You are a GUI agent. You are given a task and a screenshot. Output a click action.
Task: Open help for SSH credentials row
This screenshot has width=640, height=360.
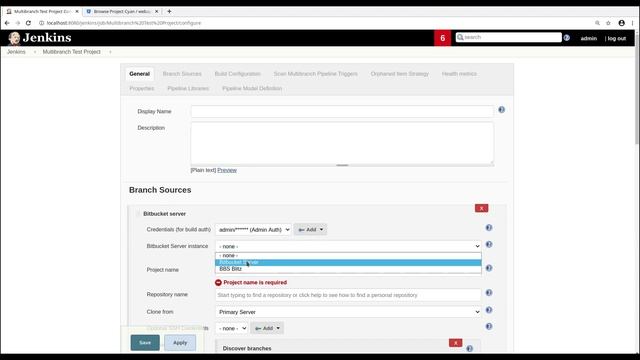pos(489,327)
